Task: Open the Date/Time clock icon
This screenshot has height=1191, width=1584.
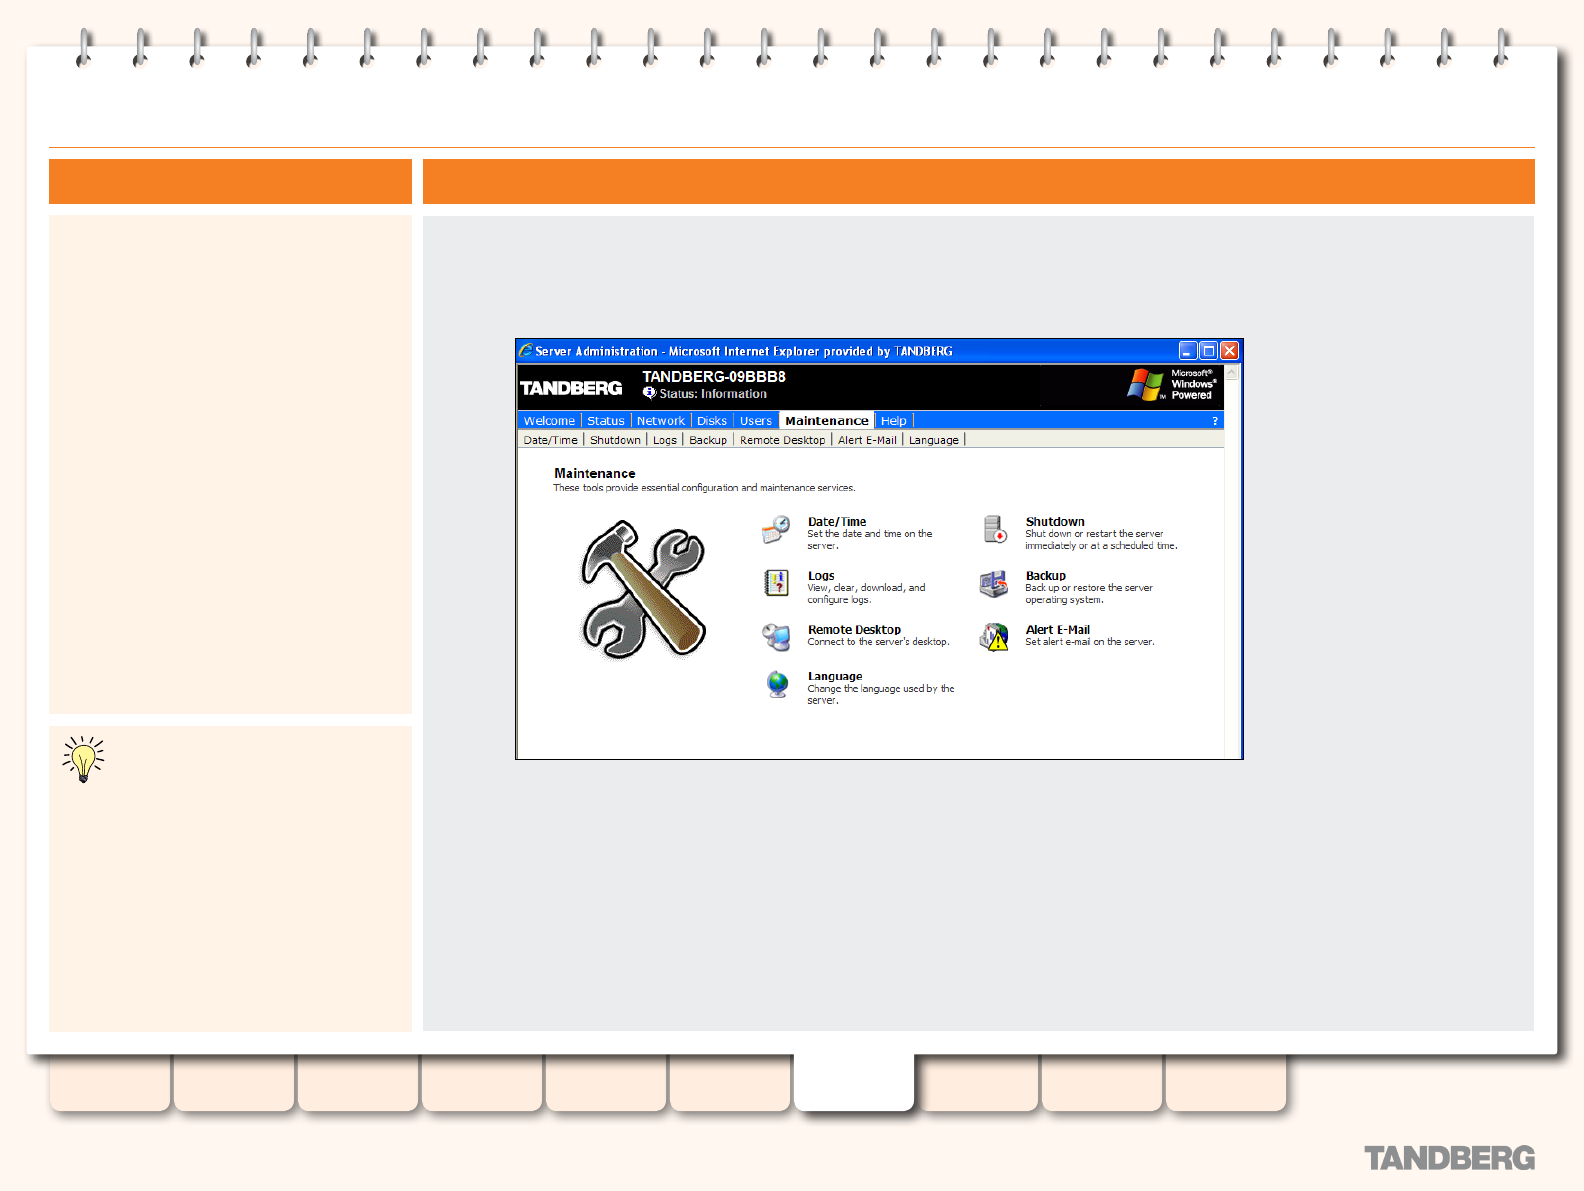Action: click(776, 530)
